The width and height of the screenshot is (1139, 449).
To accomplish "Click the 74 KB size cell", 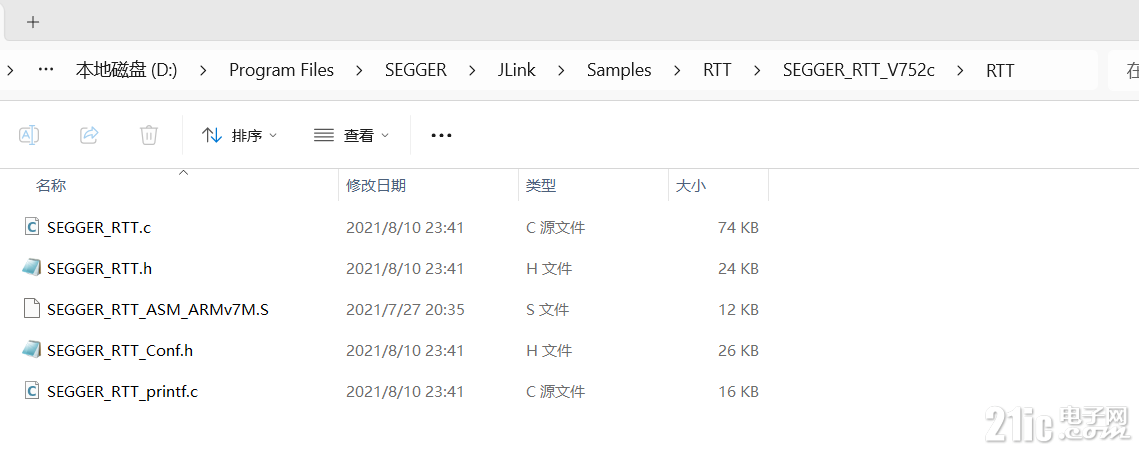I will coord(738,227).
